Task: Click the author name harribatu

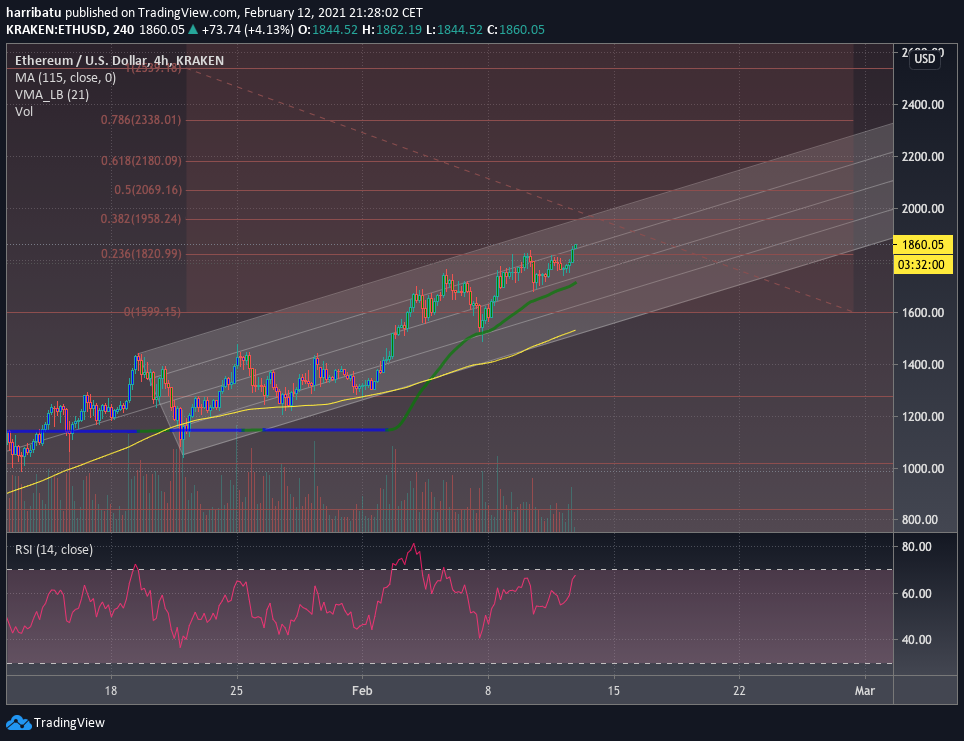Action: (x=34, y=12)
